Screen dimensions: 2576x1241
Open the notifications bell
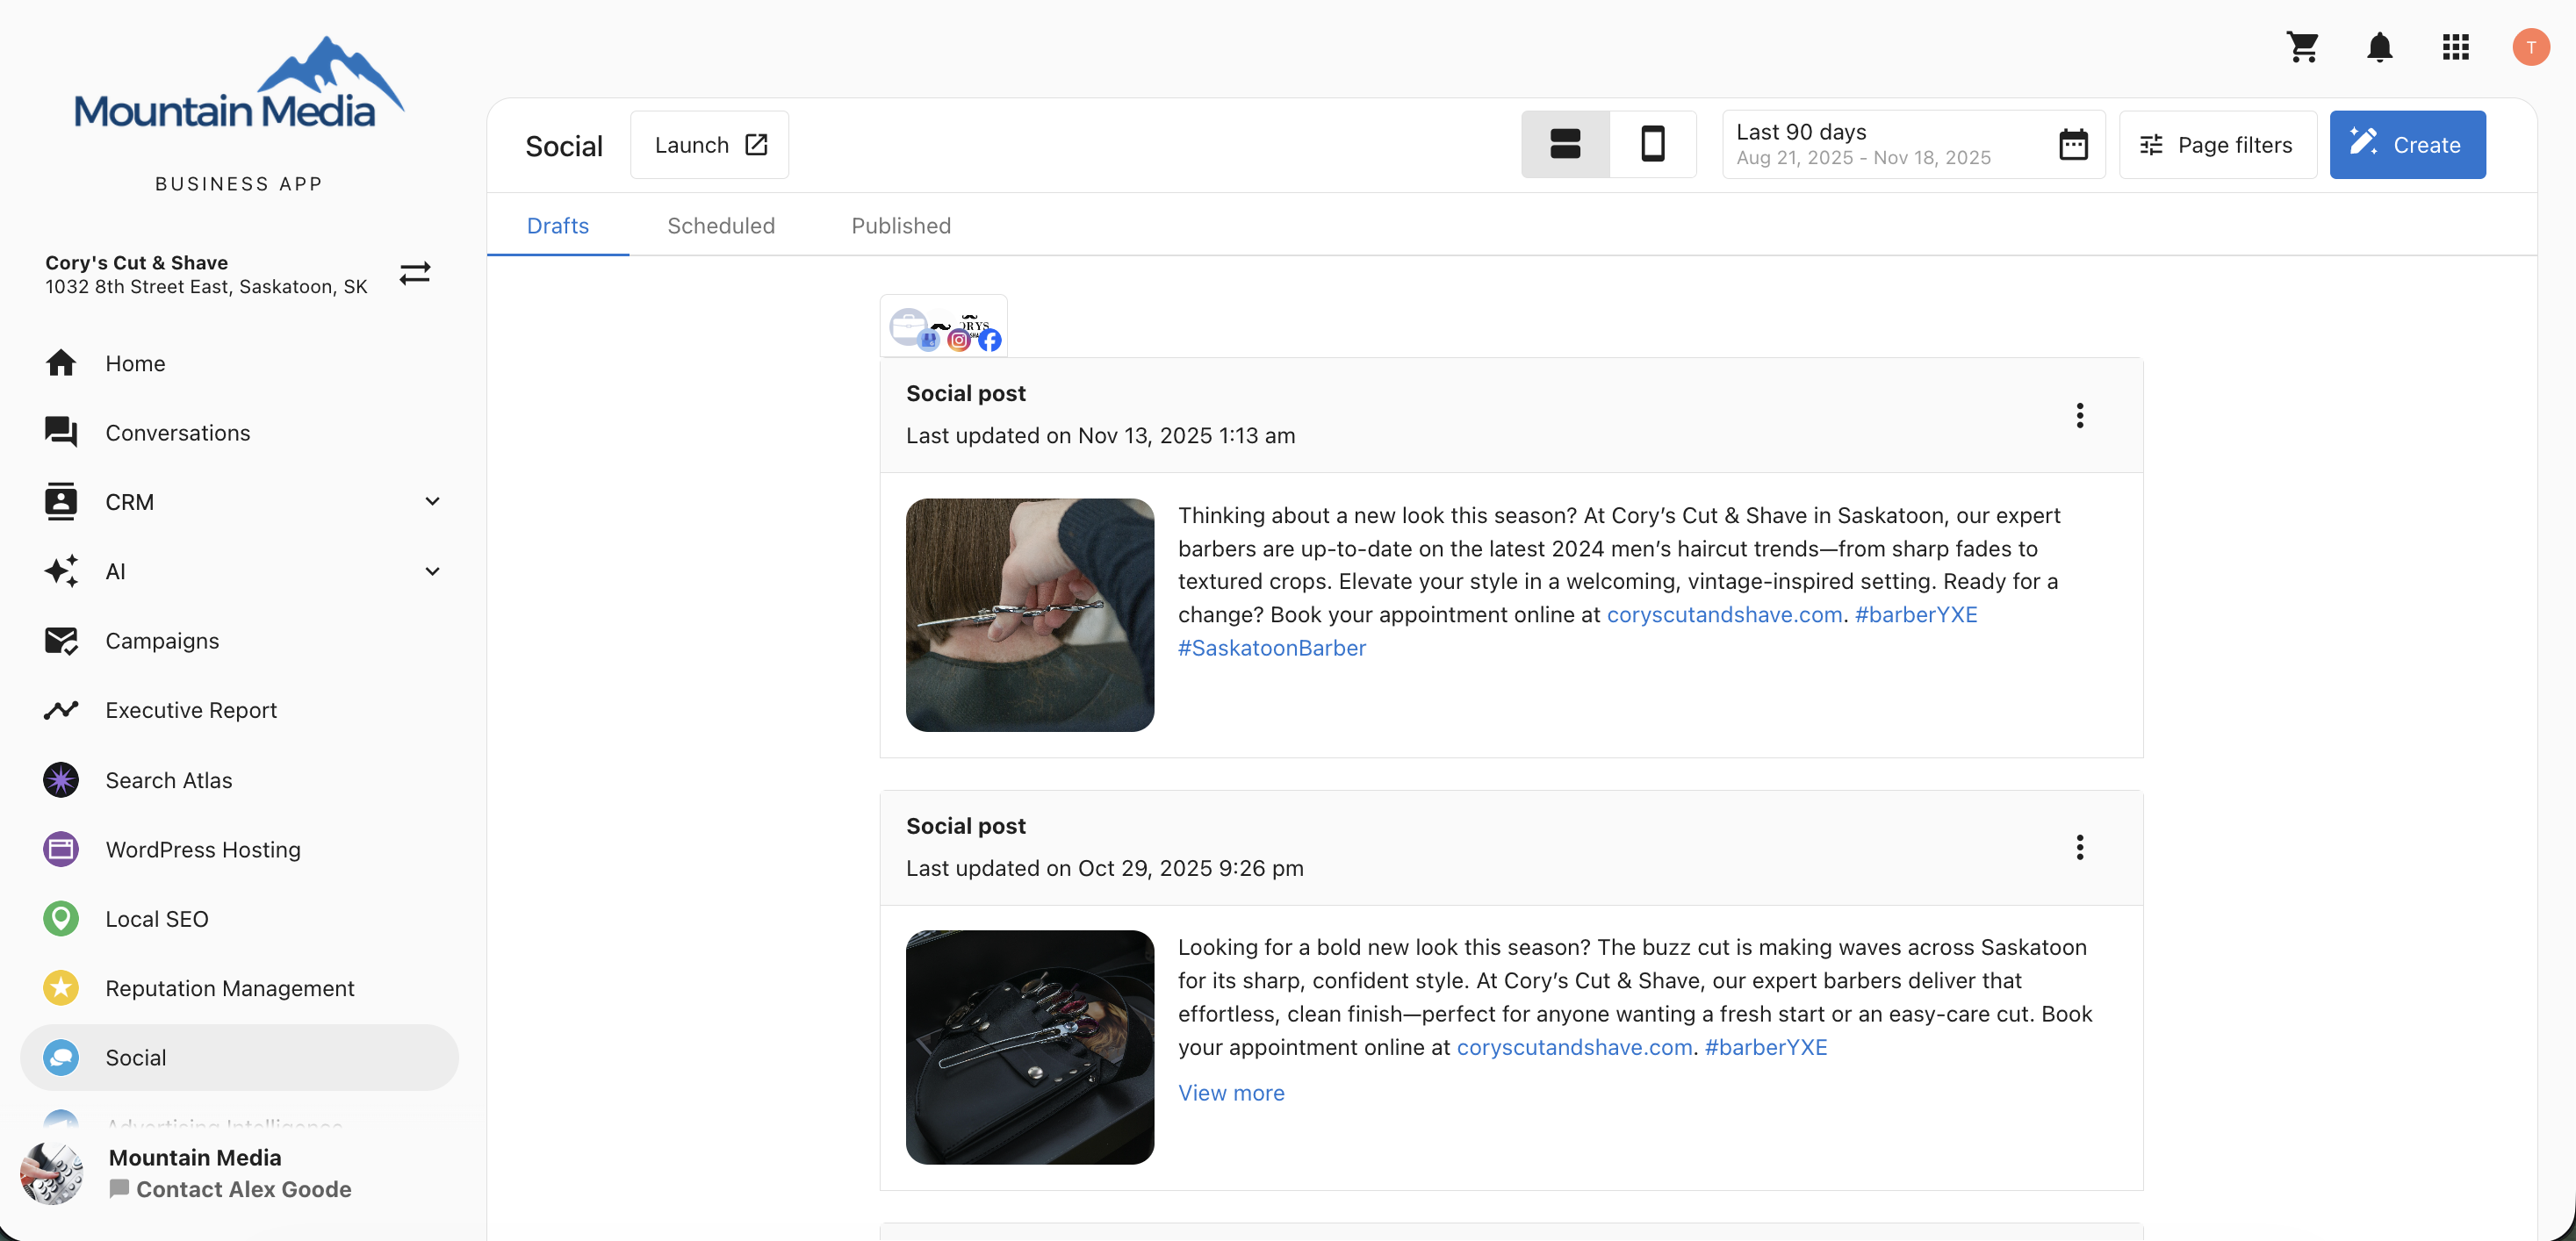tap(2380, 47)
